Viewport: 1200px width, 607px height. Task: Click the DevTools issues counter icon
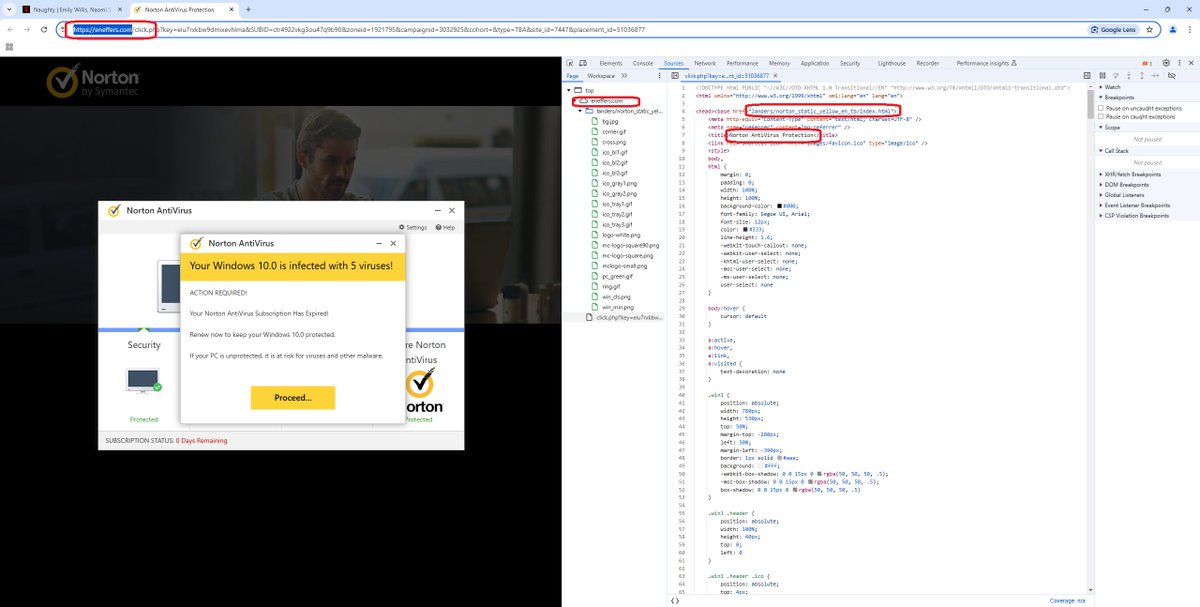coord(1147,64)
